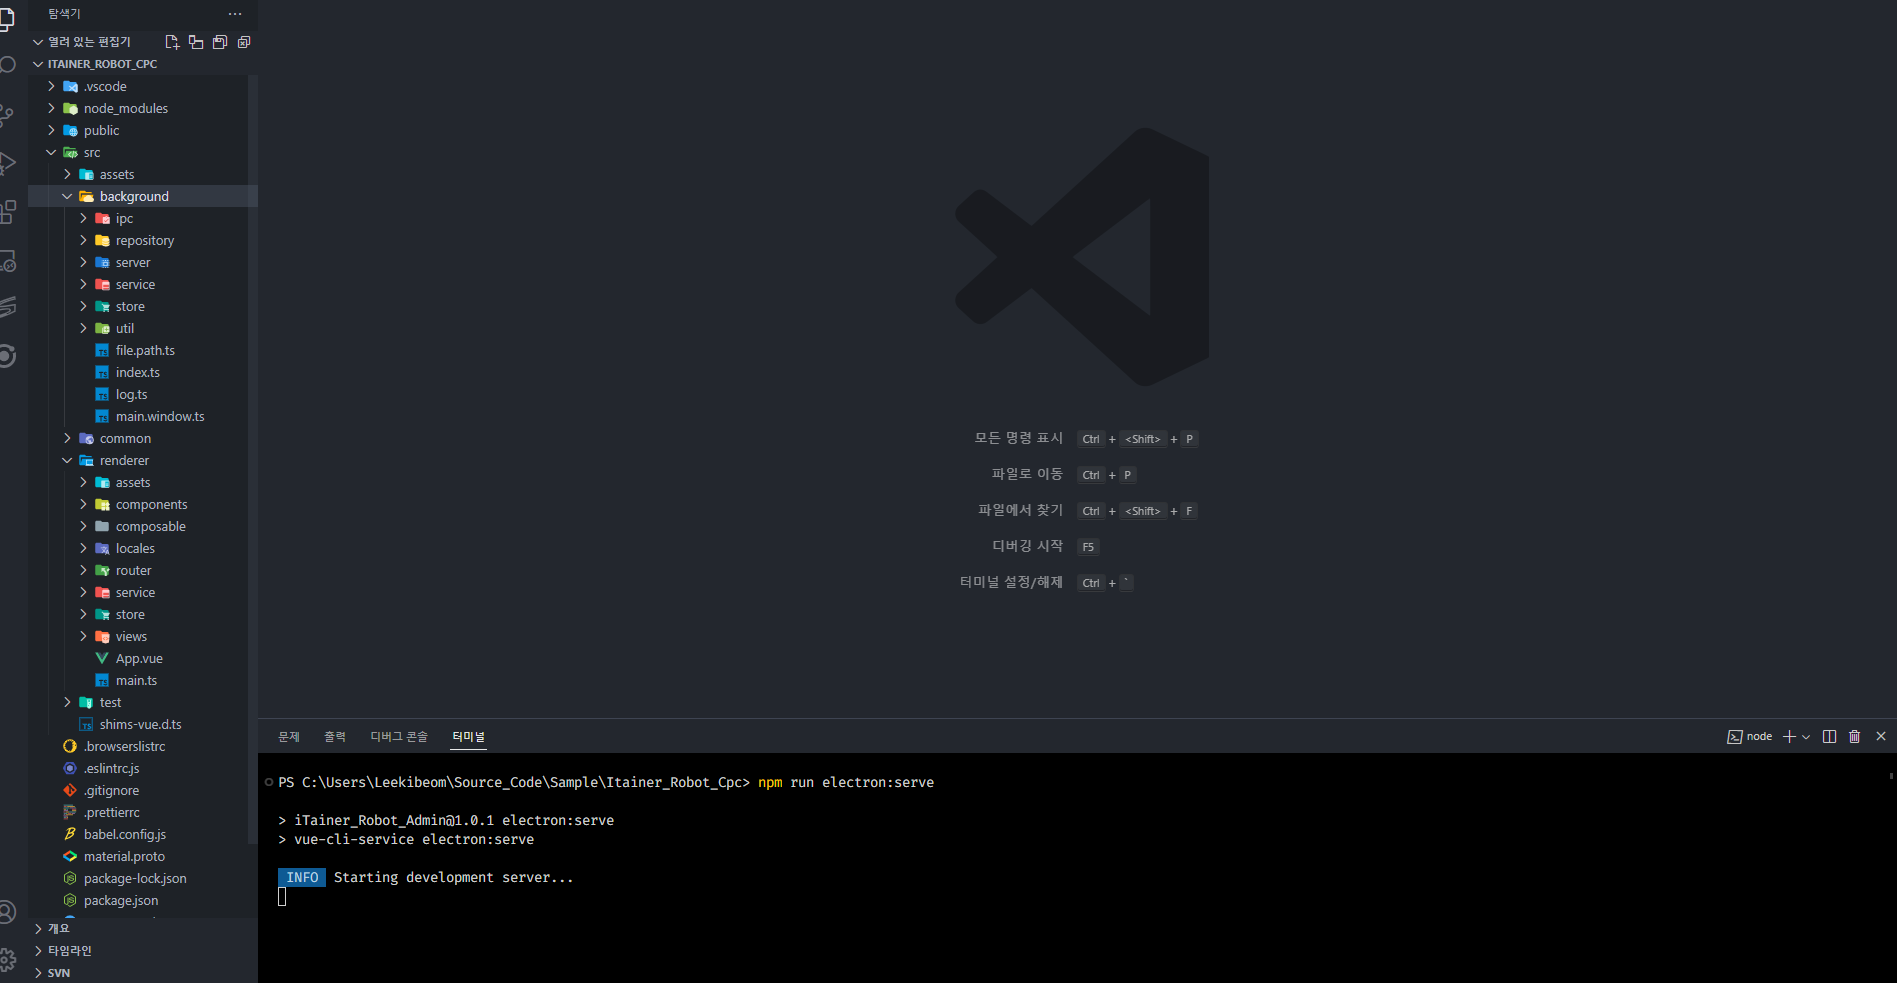1897x983 pixels.
Task: Collapse the background folder
Action: 134,197
